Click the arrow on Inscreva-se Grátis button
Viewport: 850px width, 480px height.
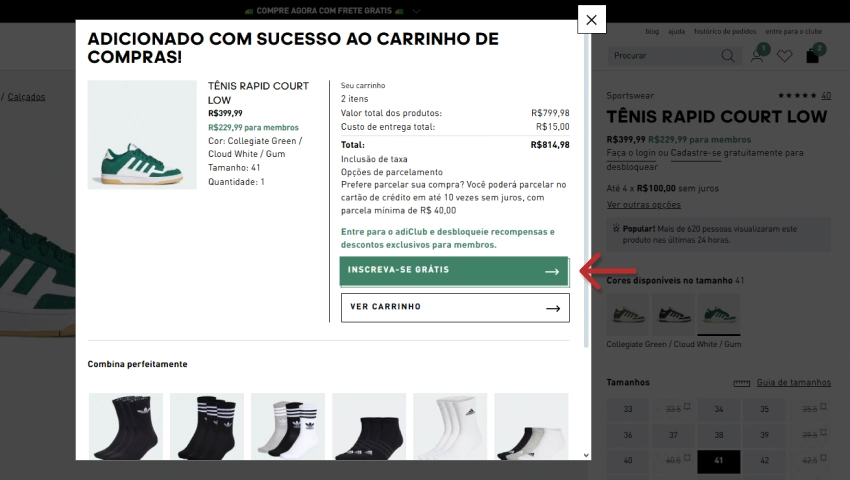point(551,271)
